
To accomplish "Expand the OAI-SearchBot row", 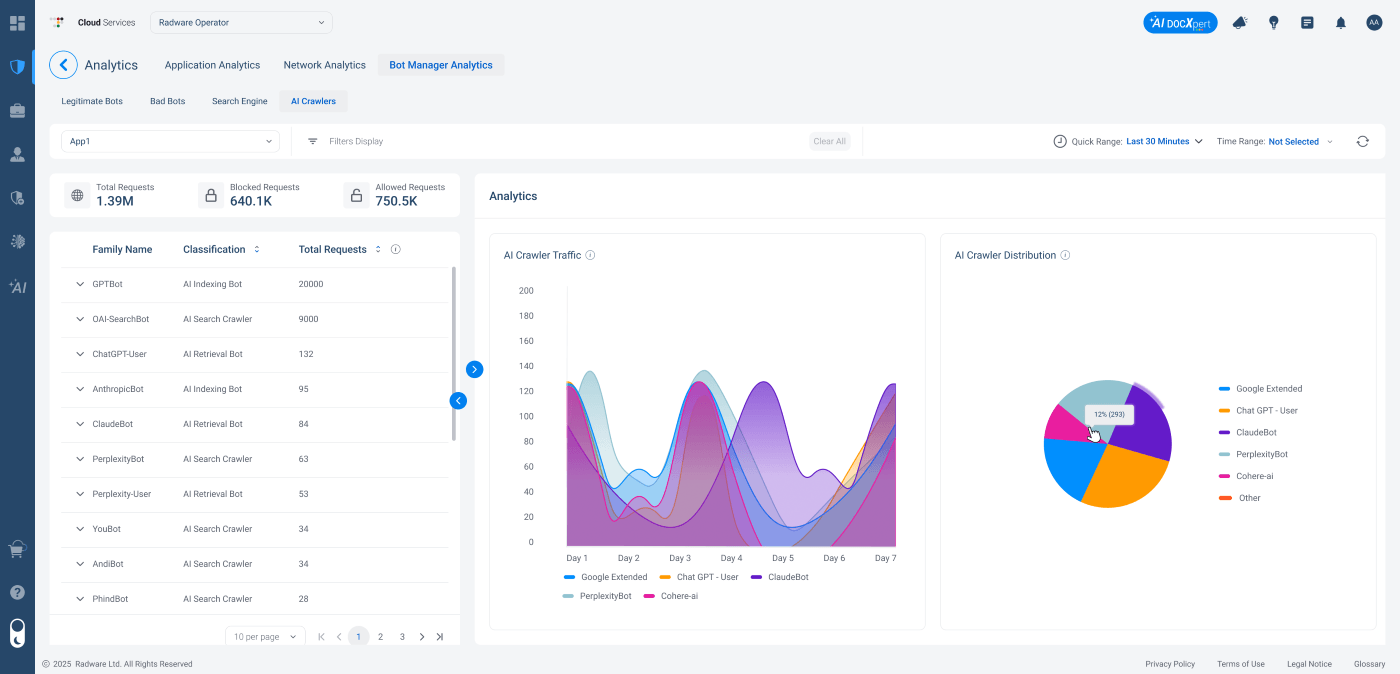I will pos(81,319).
